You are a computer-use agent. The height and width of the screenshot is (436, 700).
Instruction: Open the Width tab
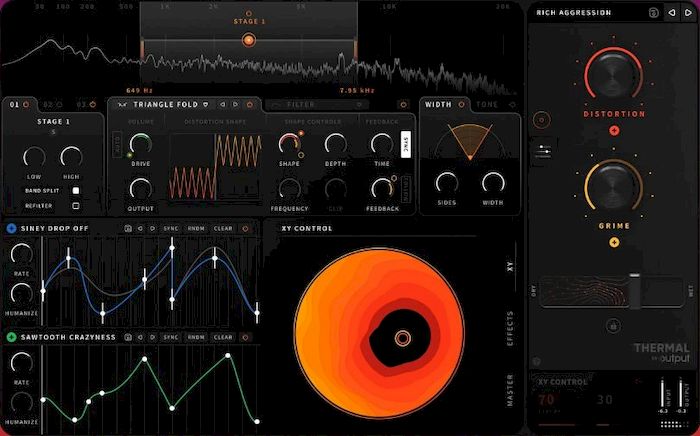(x=438, y=104)
